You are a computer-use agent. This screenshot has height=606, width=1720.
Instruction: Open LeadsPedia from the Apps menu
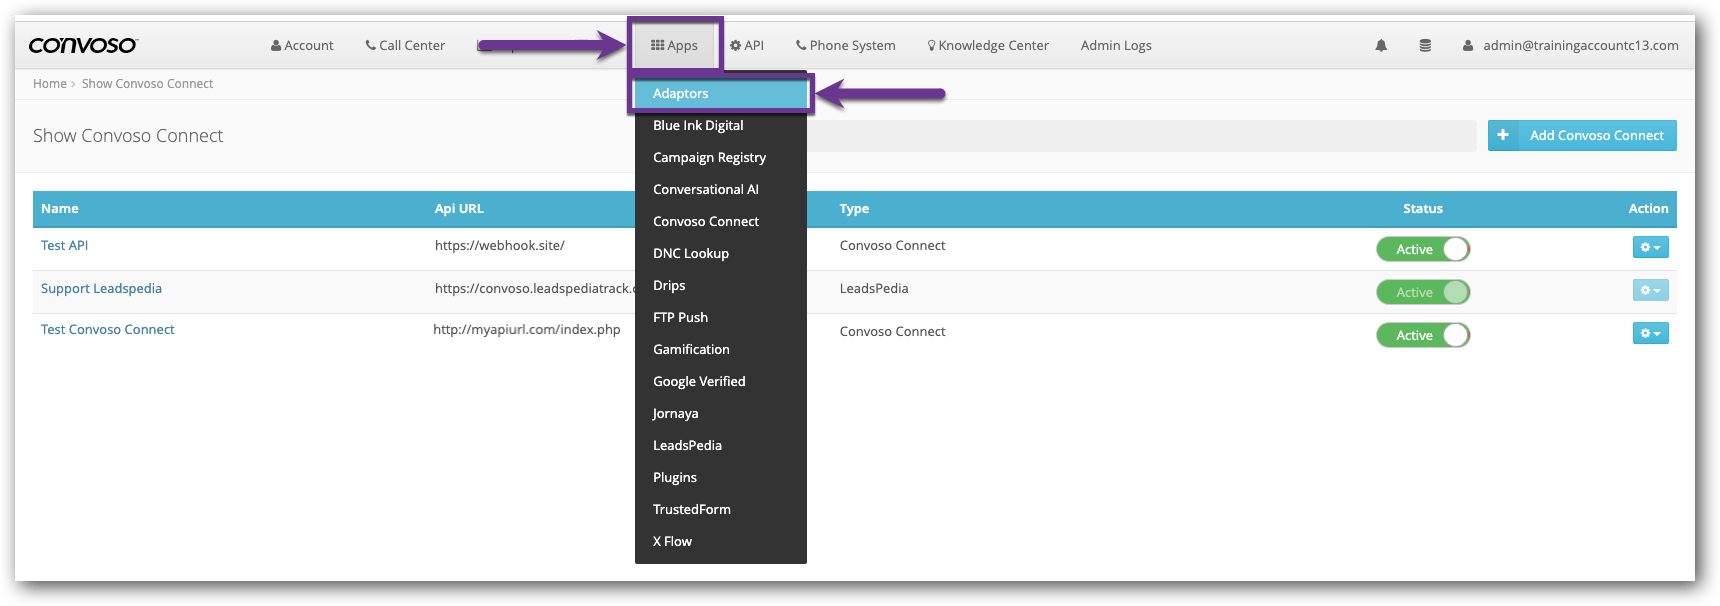[721, 445]
